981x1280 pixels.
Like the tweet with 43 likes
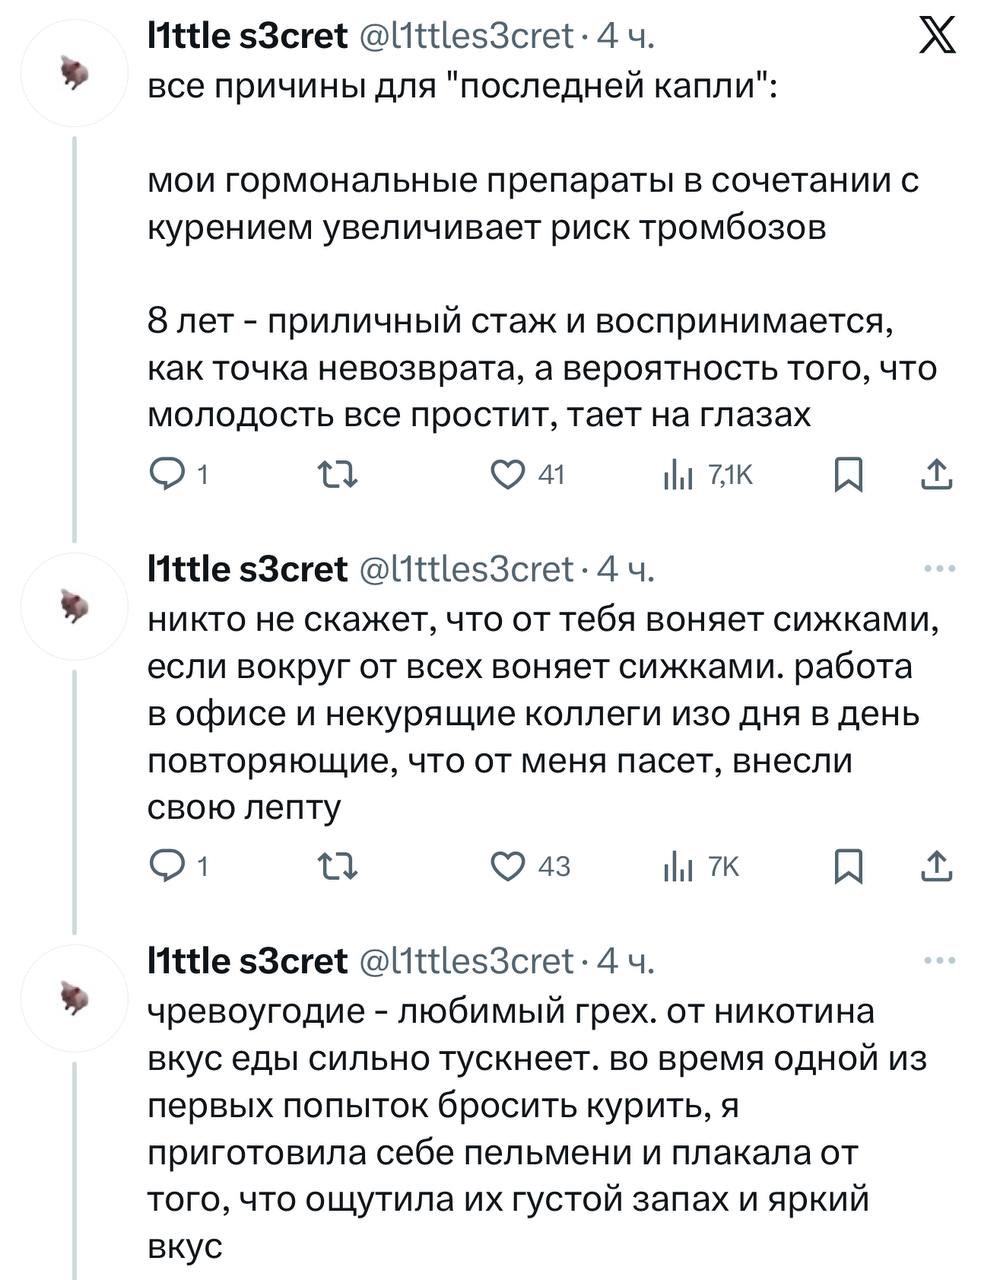tap(508, 866)
